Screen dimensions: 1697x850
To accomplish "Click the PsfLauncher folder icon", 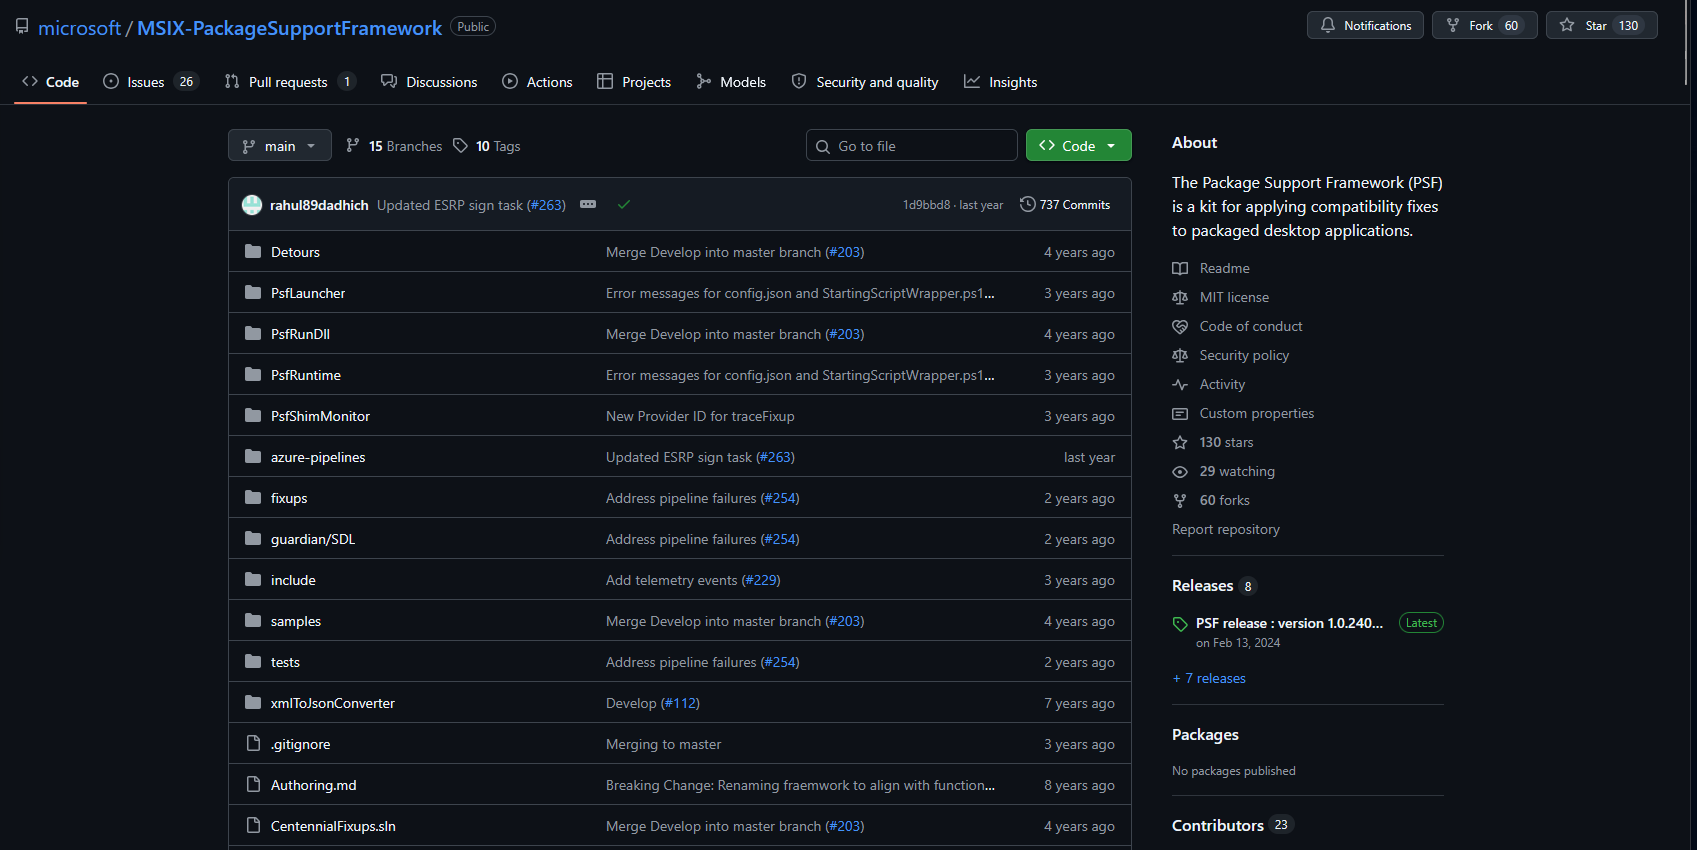I will (x=253, y=293).
